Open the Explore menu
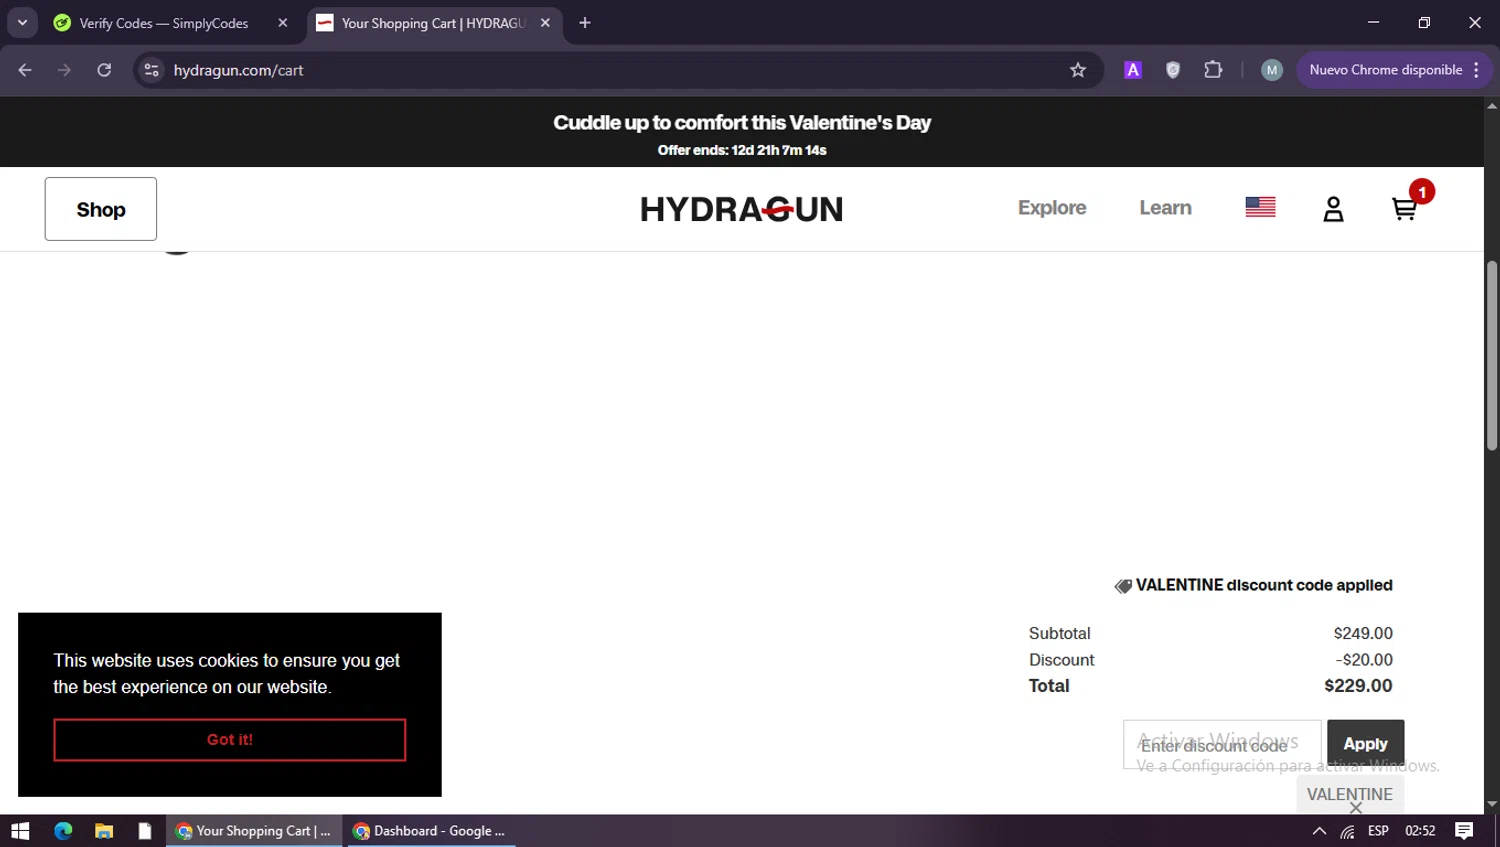This screenshot has height=847, width=1500. click(x=1052, y=208)
